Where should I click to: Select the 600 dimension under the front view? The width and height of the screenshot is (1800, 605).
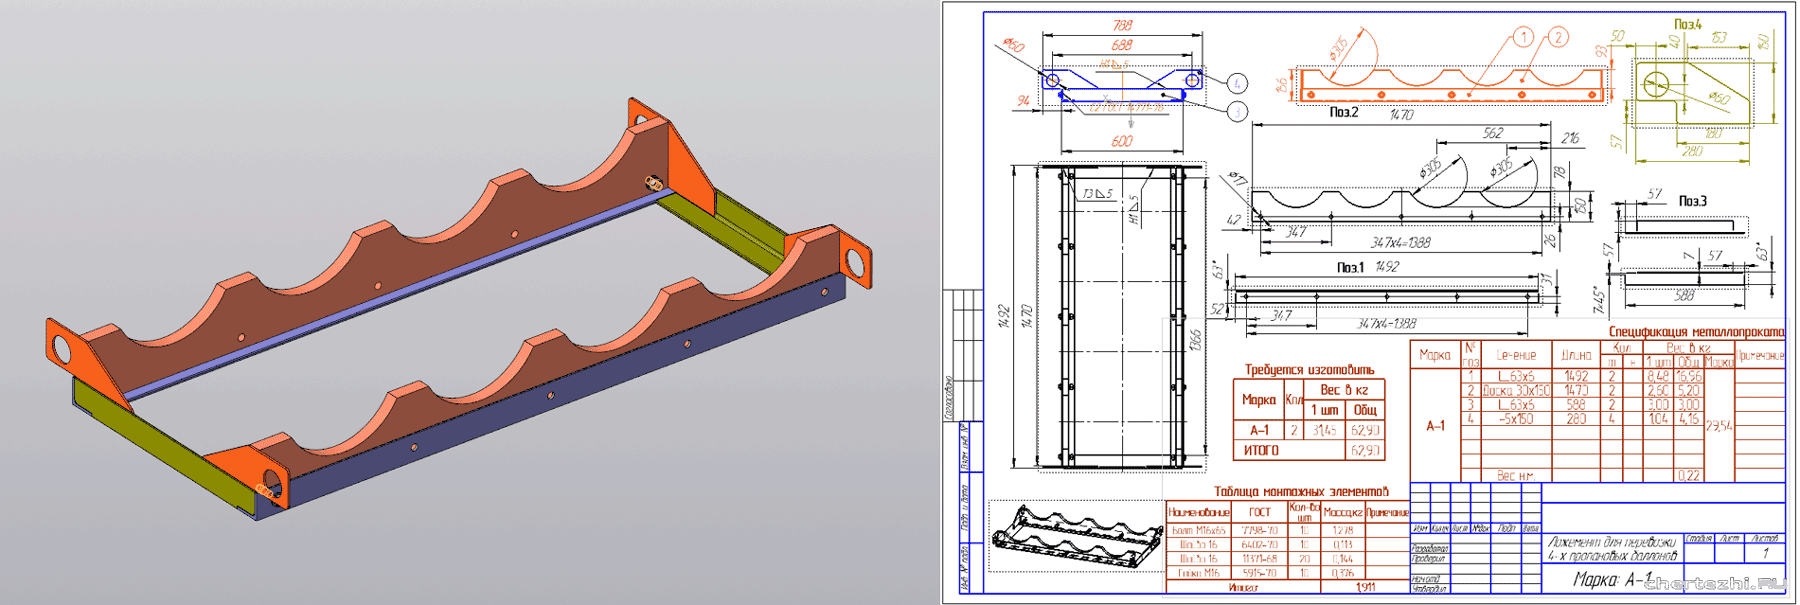tap(1122, 142)
